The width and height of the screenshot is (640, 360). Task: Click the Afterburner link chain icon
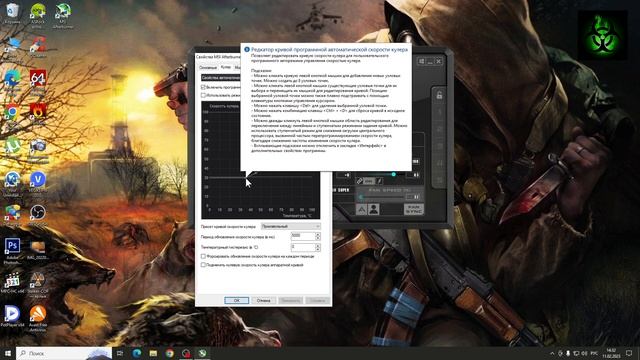[x=360, y=181]
